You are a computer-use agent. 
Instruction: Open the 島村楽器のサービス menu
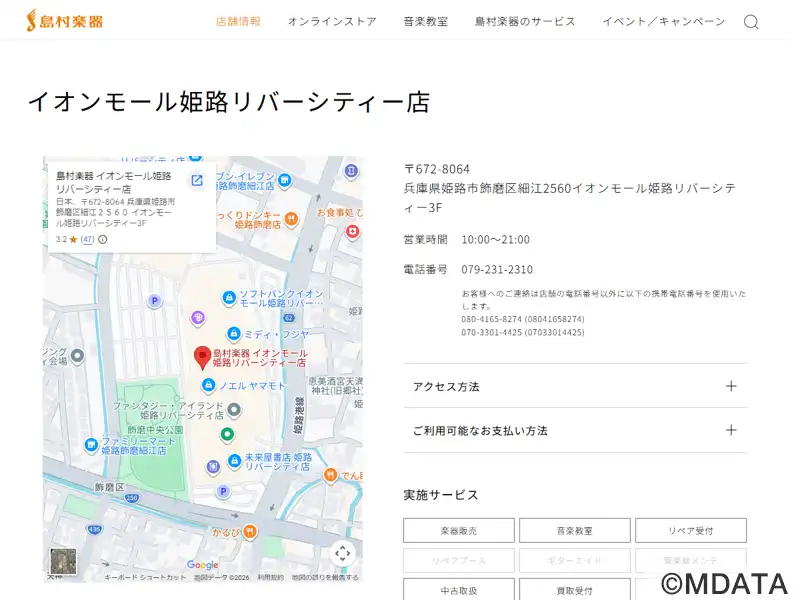pyautogui.click(x=525, y=21)
